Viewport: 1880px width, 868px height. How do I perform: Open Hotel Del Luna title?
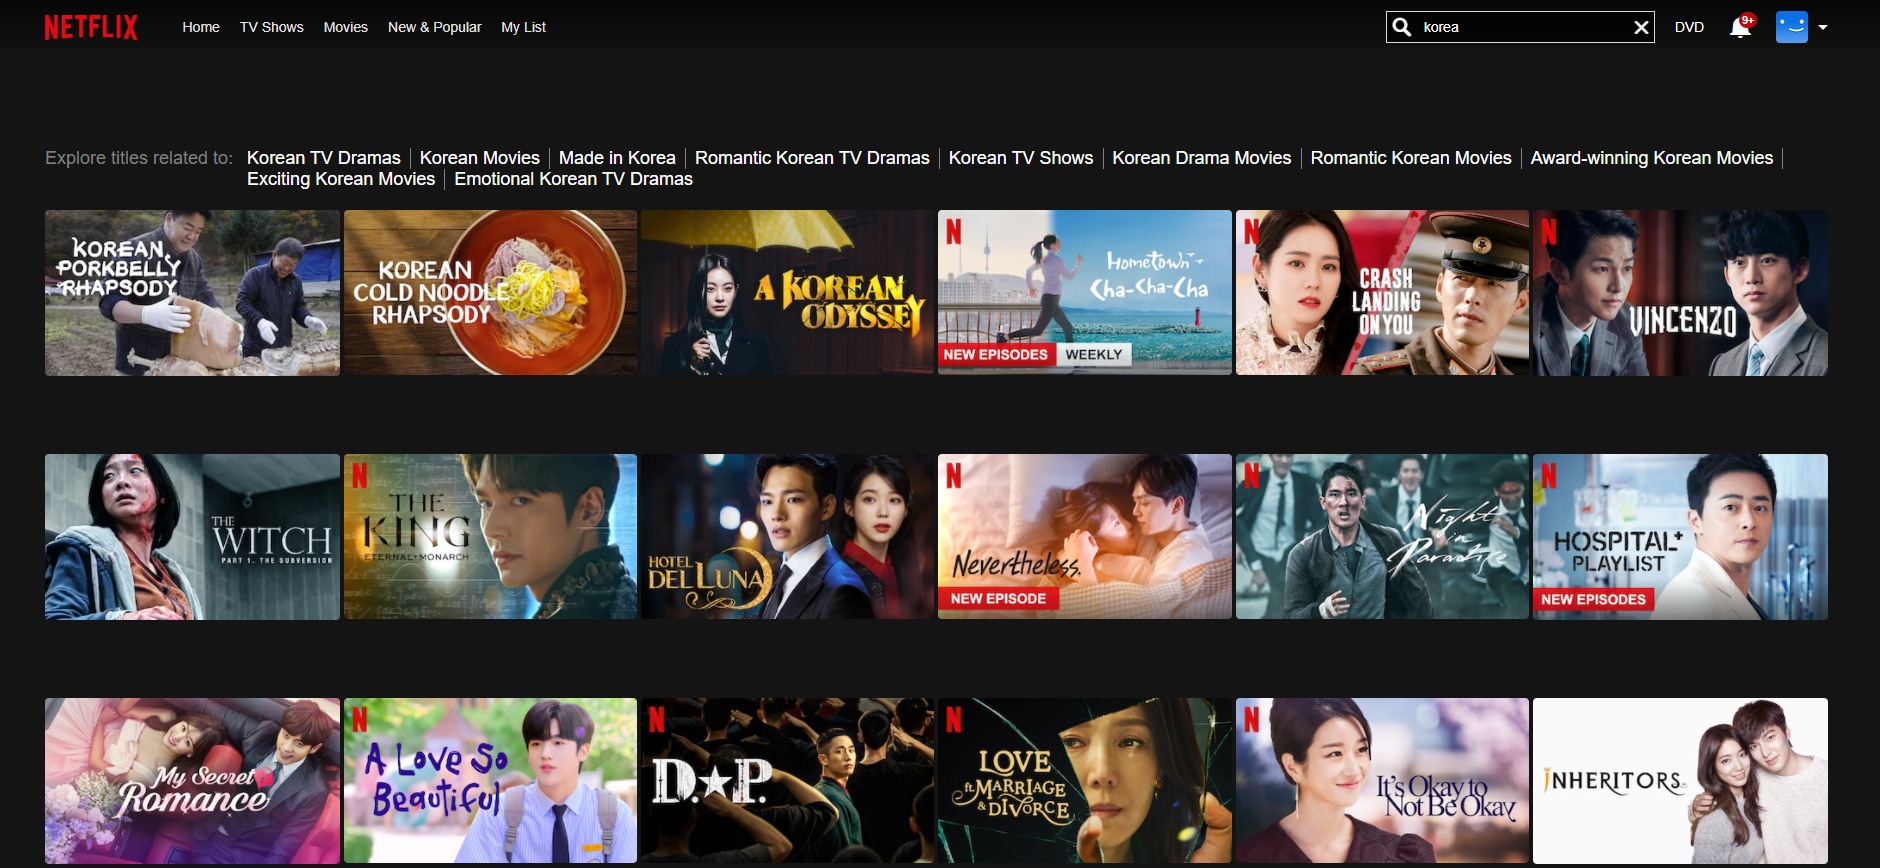coord(787,537)
